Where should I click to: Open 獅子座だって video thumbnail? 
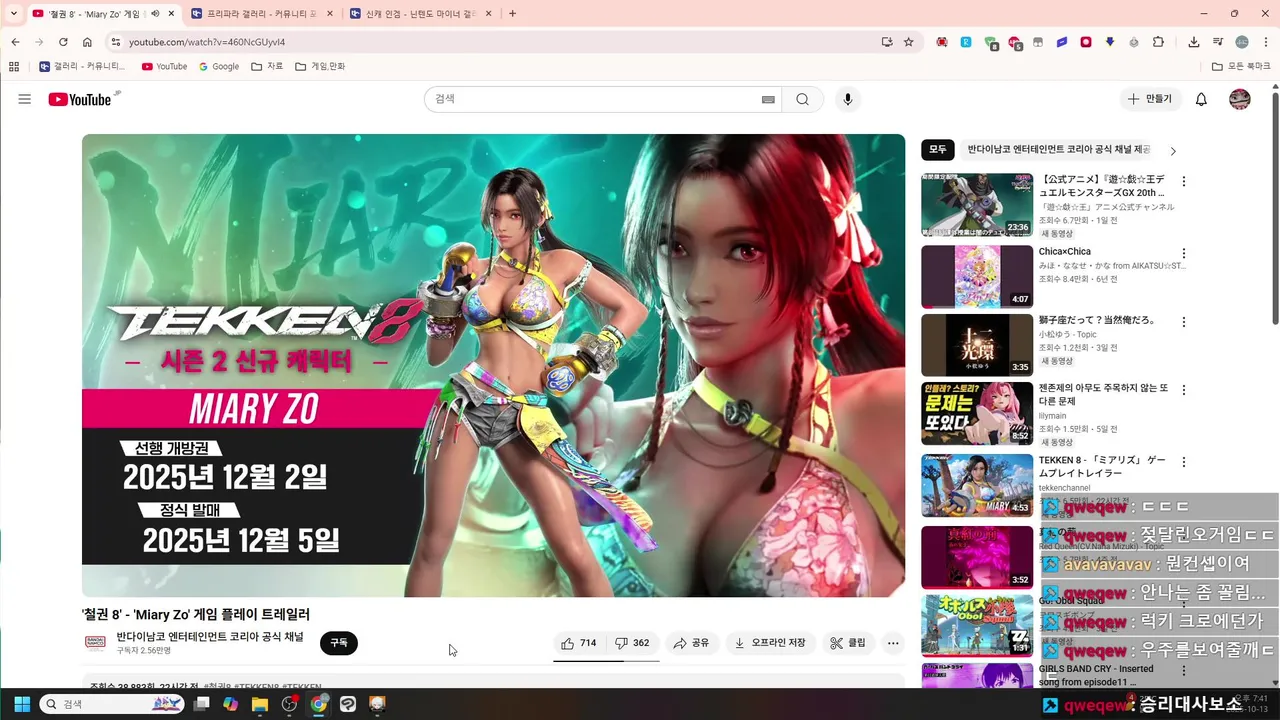[977, 345]
